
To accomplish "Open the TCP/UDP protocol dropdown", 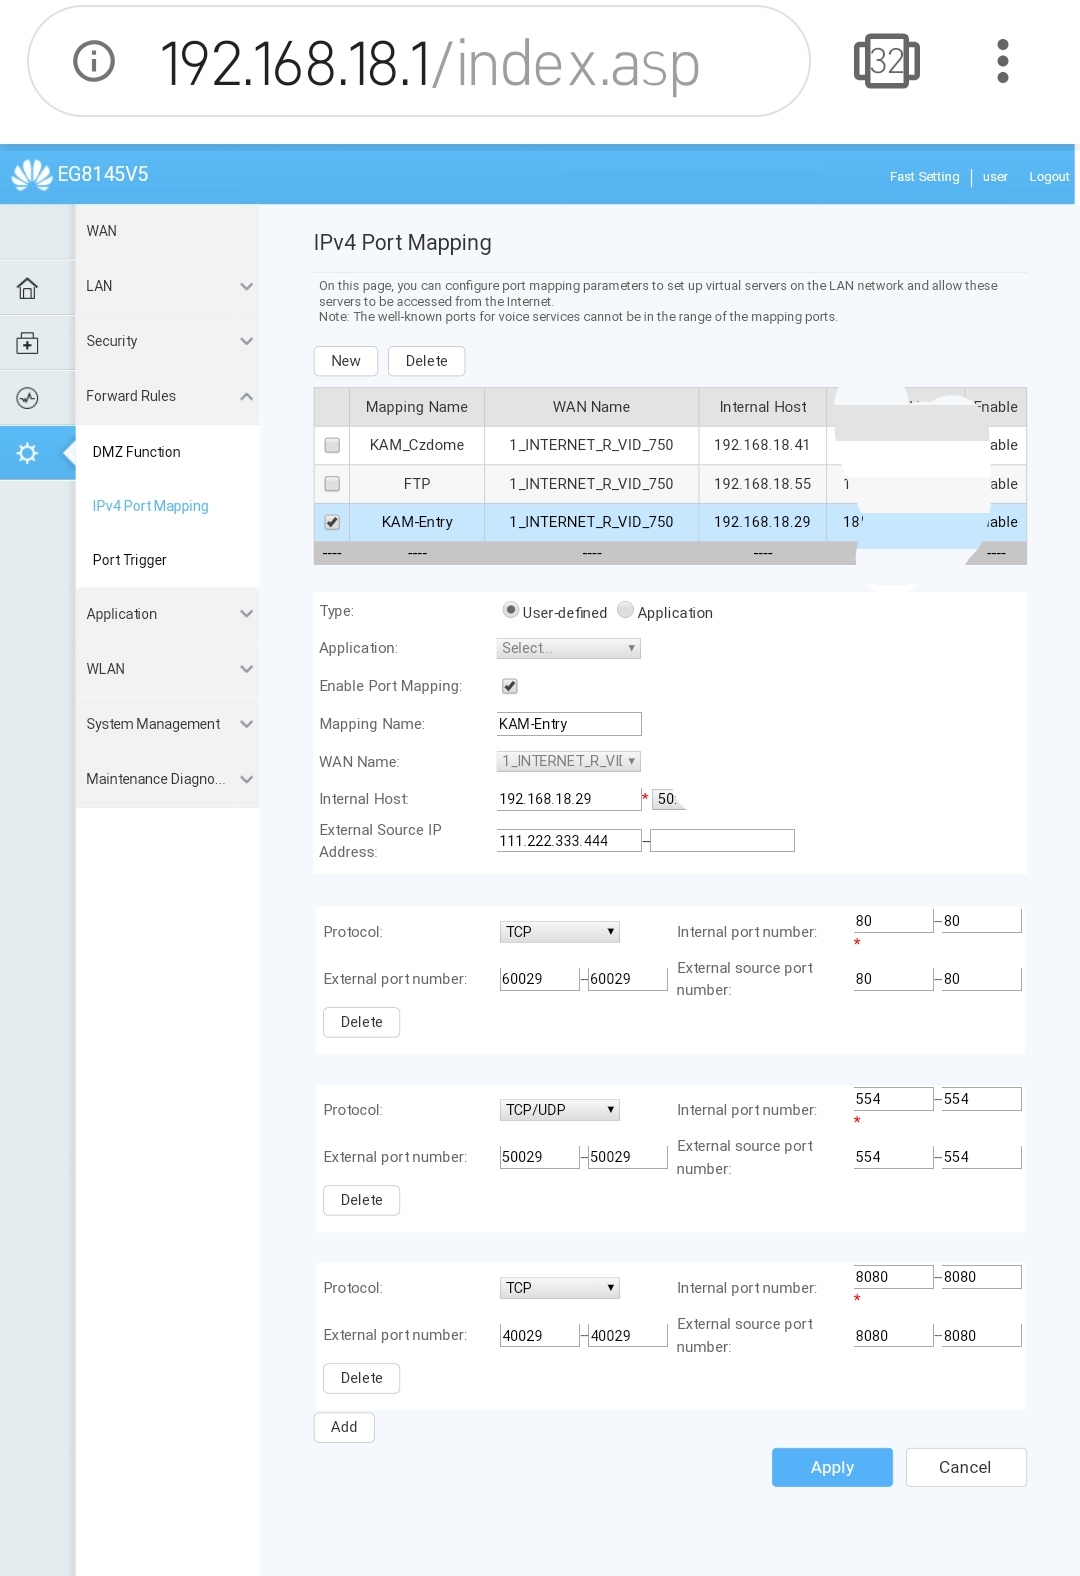I will [x=559, y=1110].
